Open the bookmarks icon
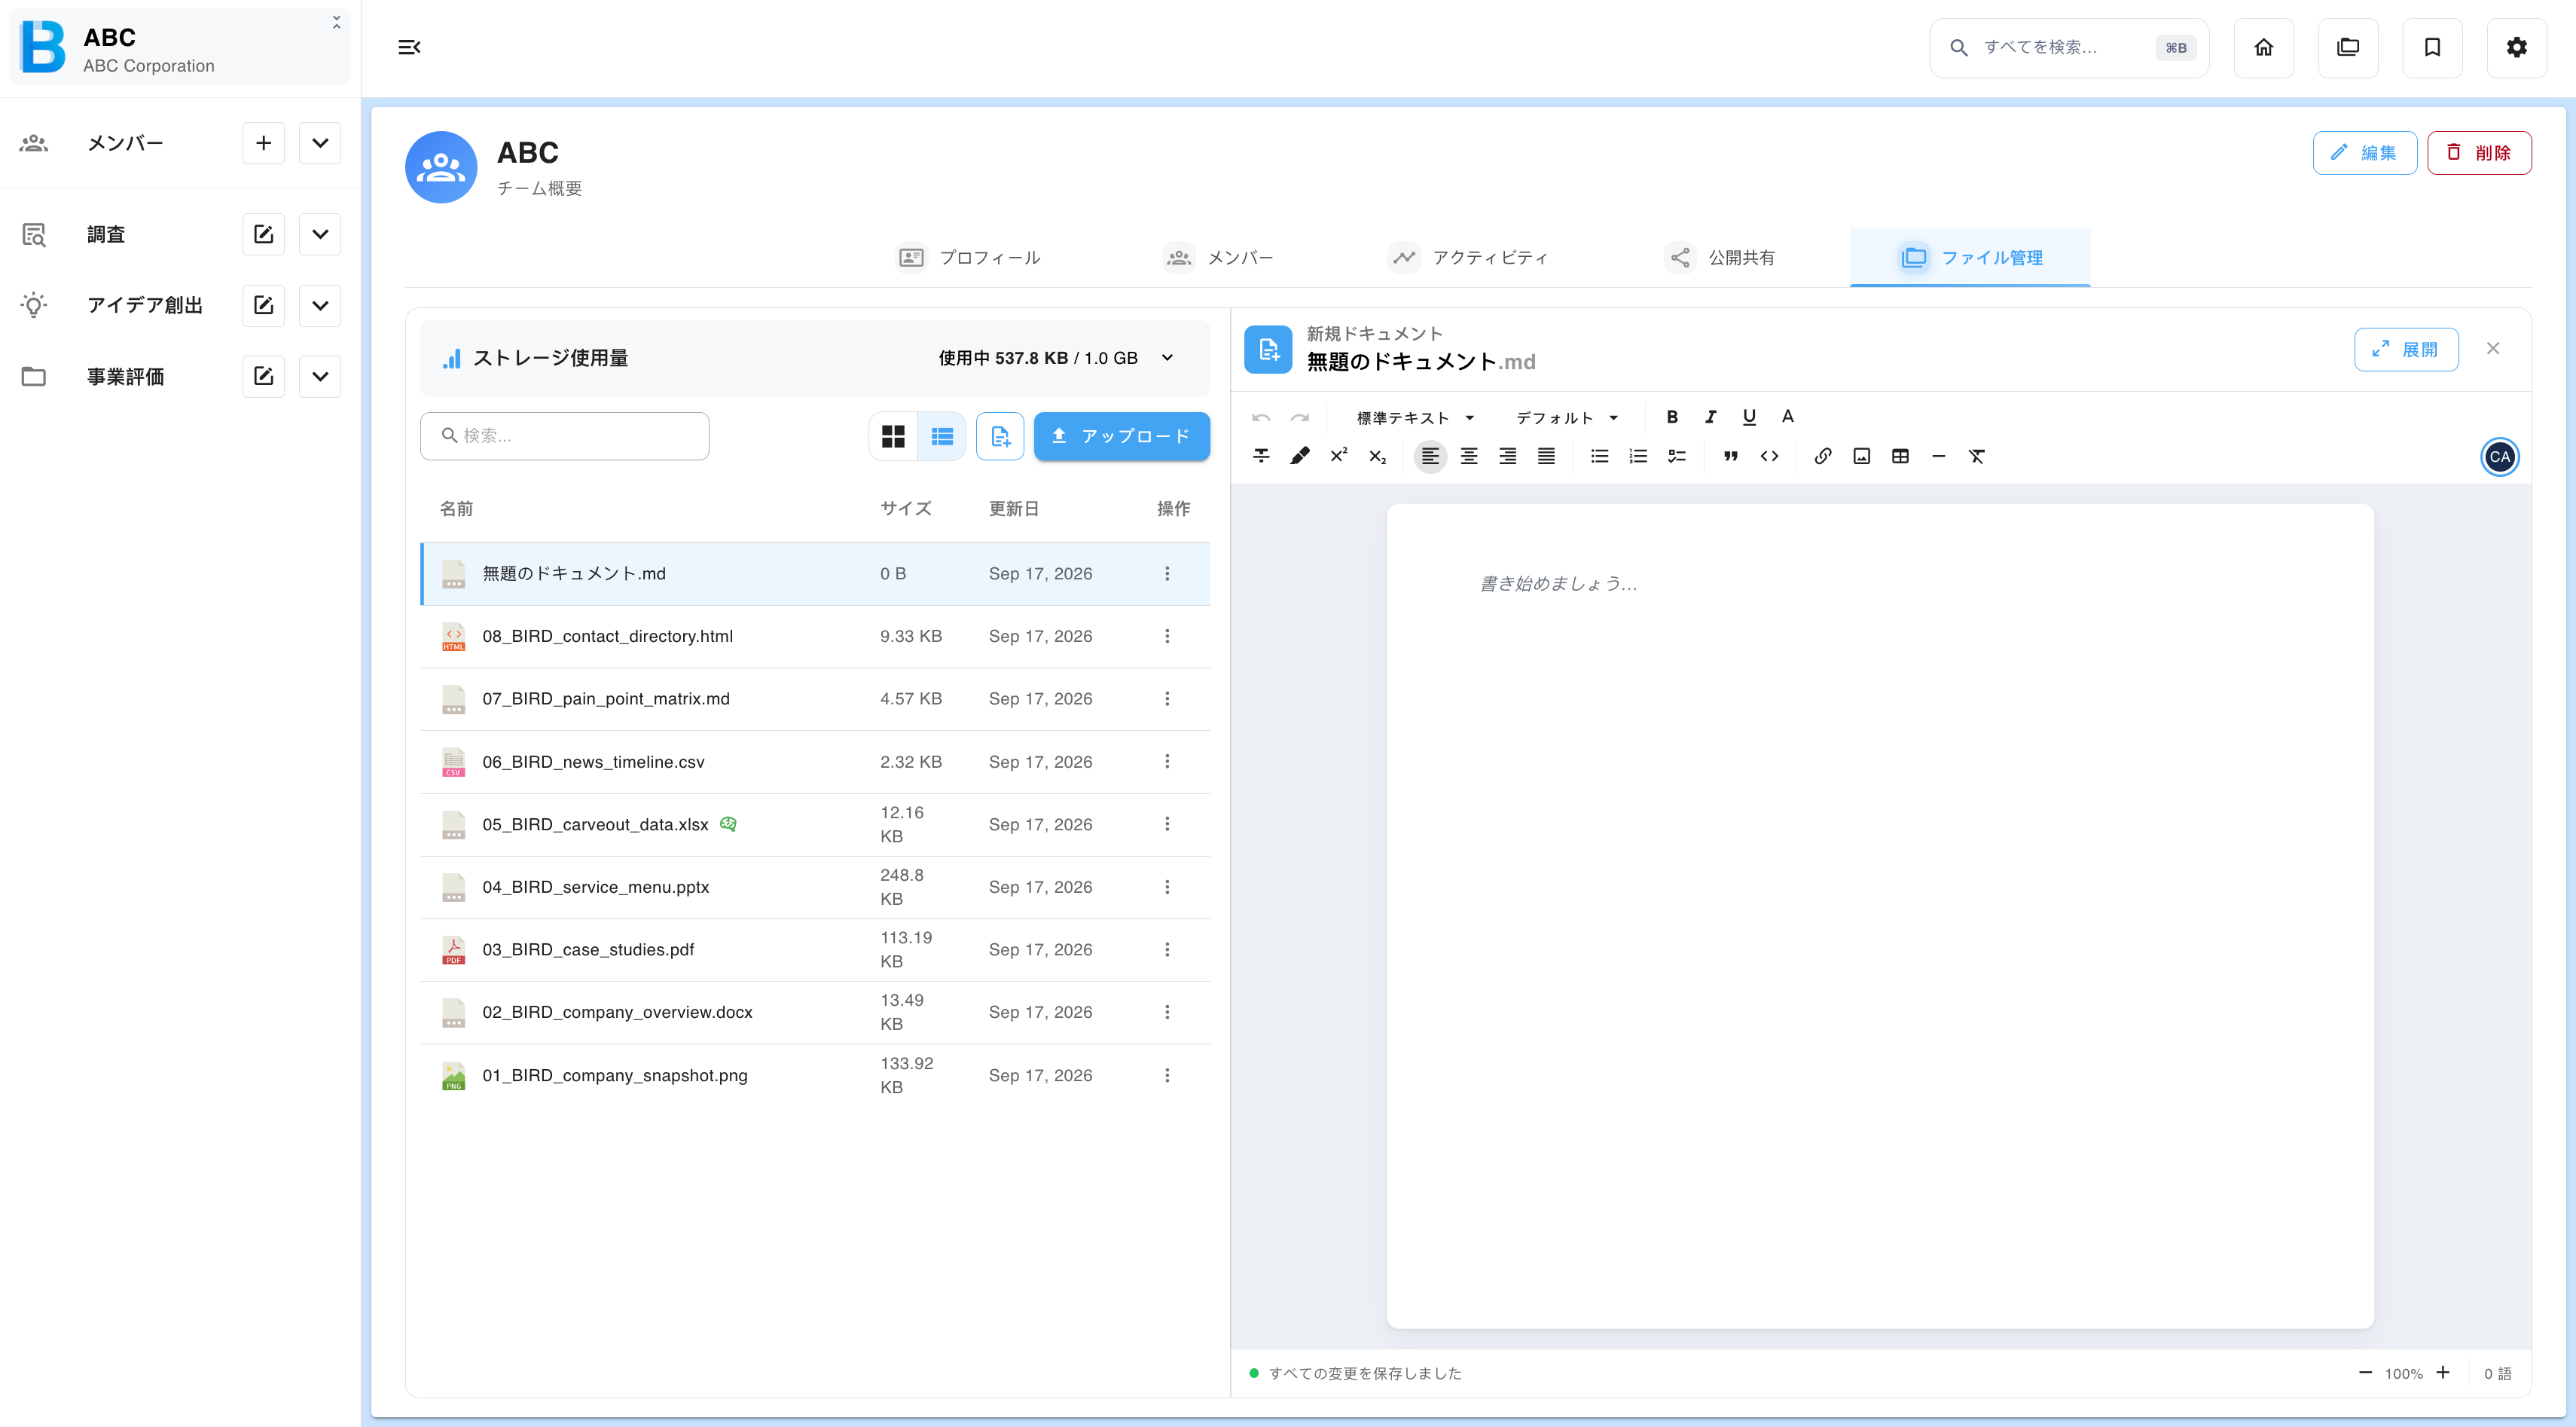The height and width of the screenshot is (1427, 2576). tap(2433, 47)
